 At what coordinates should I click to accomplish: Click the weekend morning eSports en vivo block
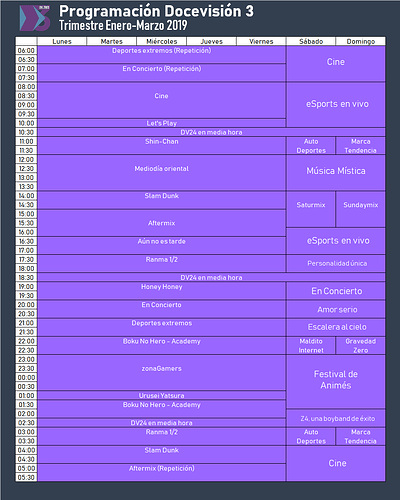click(336, 105)
